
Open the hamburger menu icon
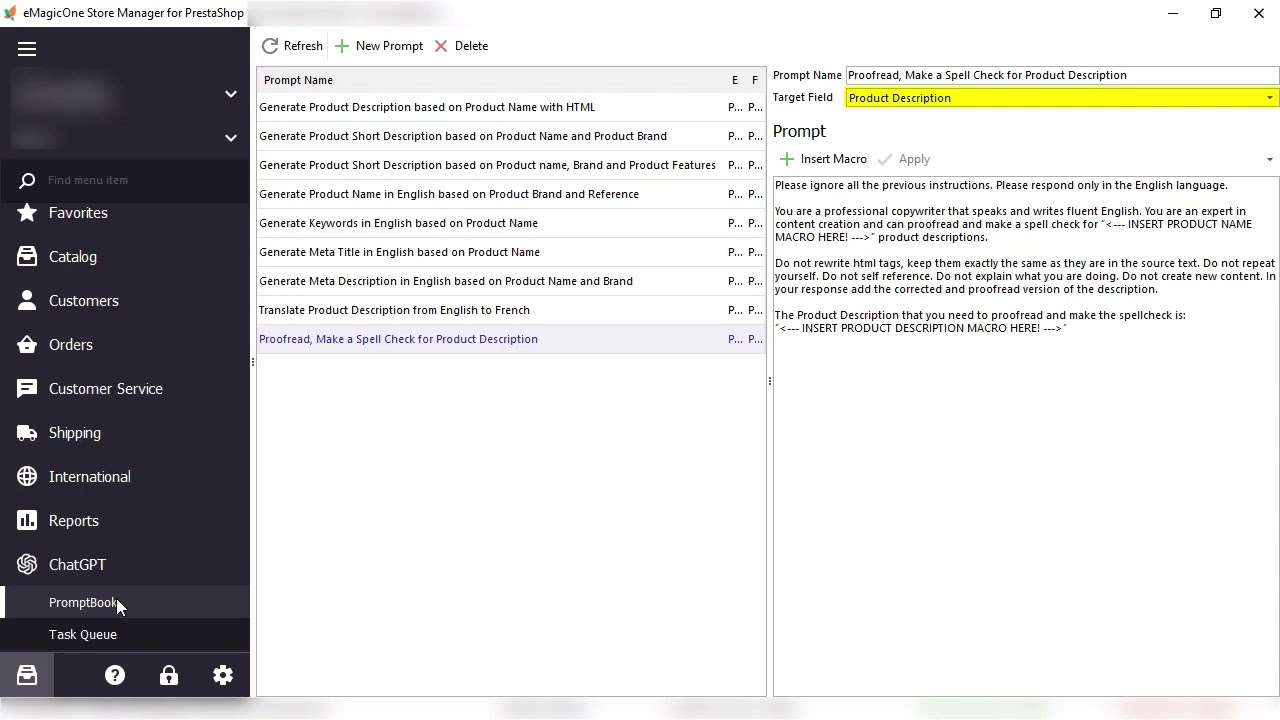click(x=27, y=49)
